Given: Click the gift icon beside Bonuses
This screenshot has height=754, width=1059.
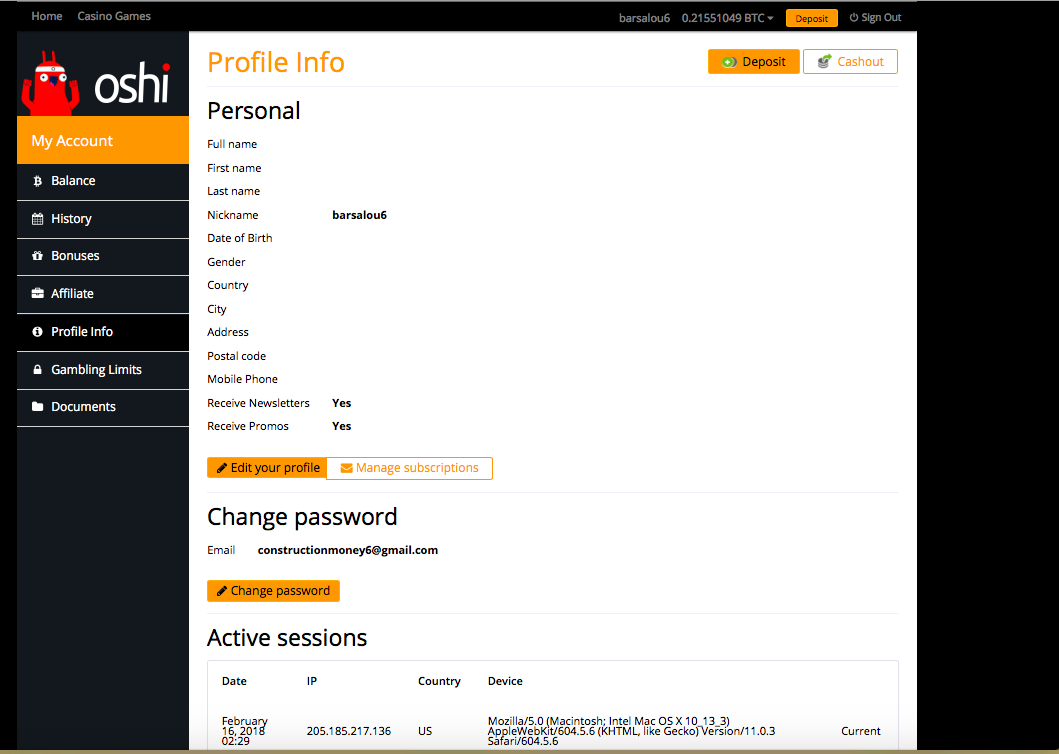Looking at the screenshot, I should coord(38,256).
